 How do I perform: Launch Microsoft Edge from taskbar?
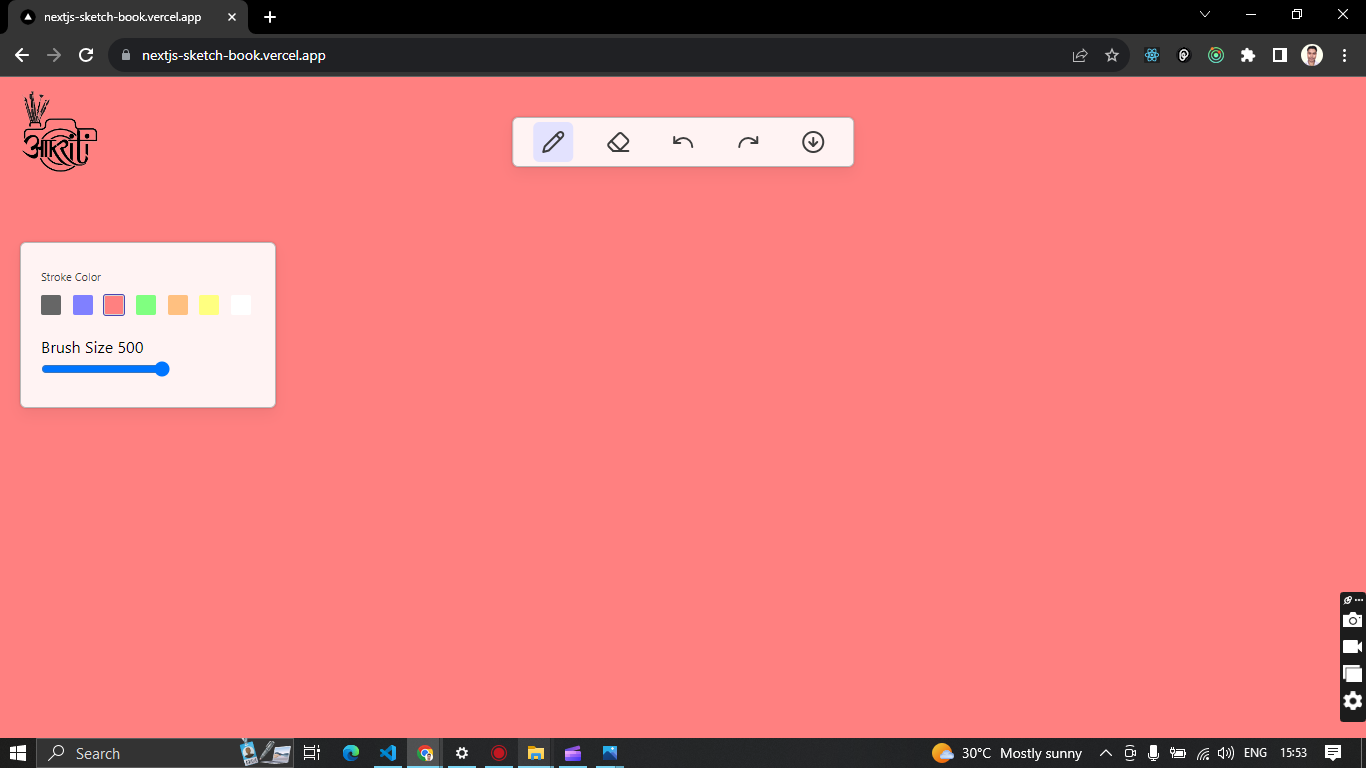[351, 753]
